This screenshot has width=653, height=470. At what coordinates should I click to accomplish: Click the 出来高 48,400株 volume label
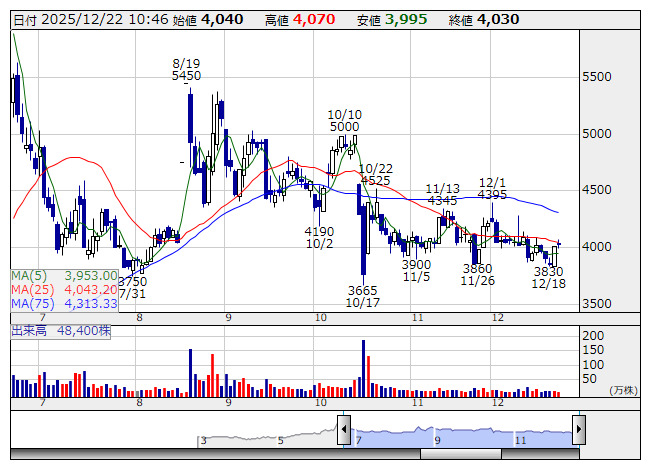tap(61, 331)
